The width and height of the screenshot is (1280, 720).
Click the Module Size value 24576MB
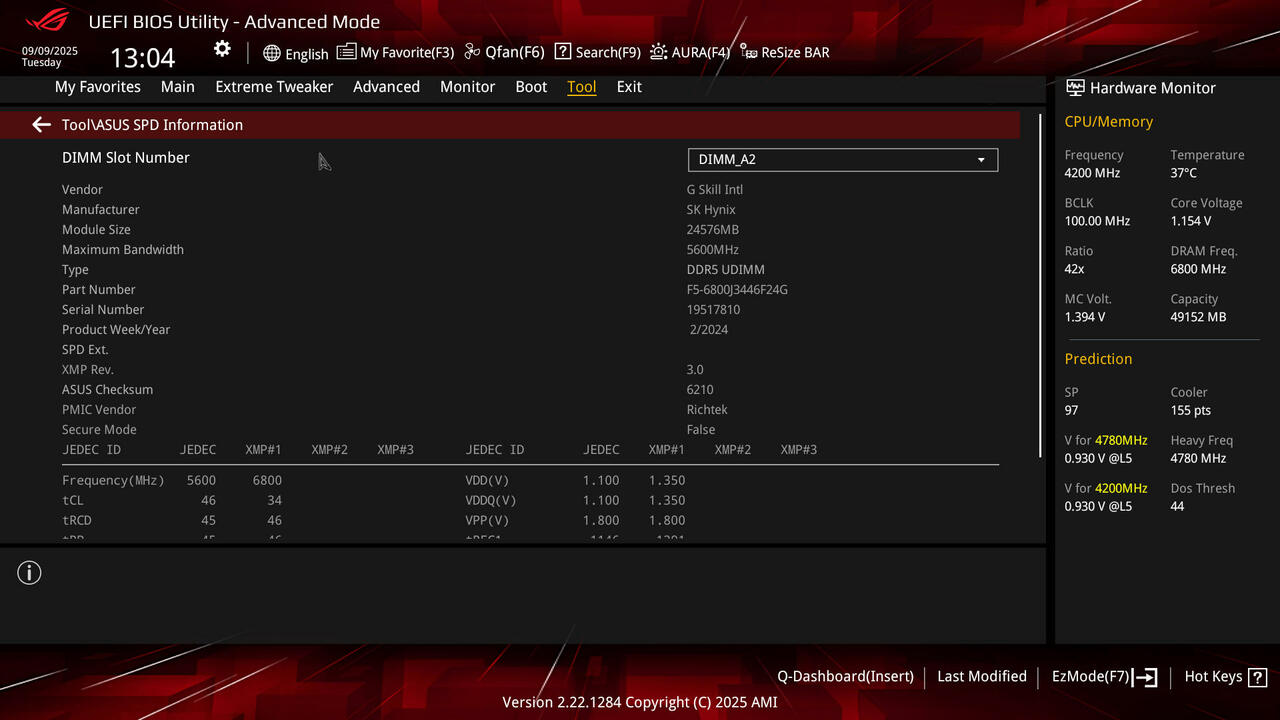[713, 230]
